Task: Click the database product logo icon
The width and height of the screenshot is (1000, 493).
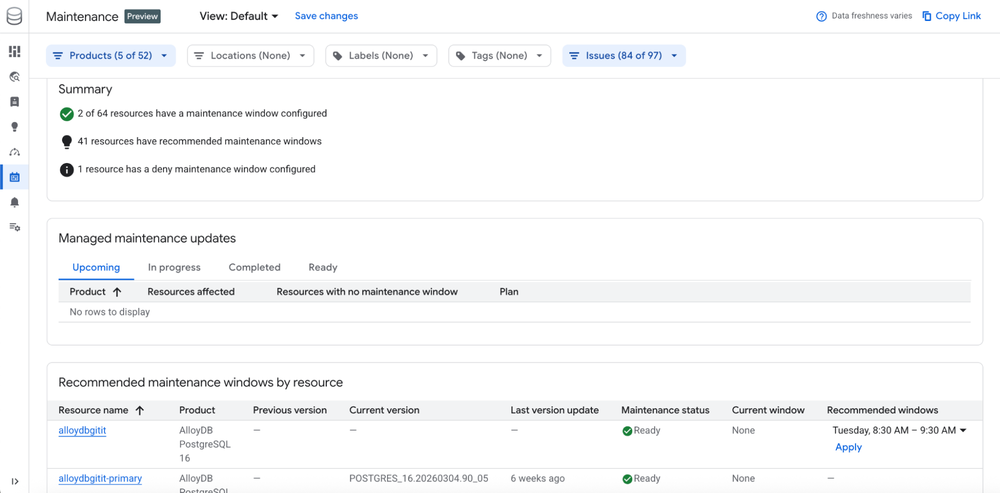Action: 14,16
